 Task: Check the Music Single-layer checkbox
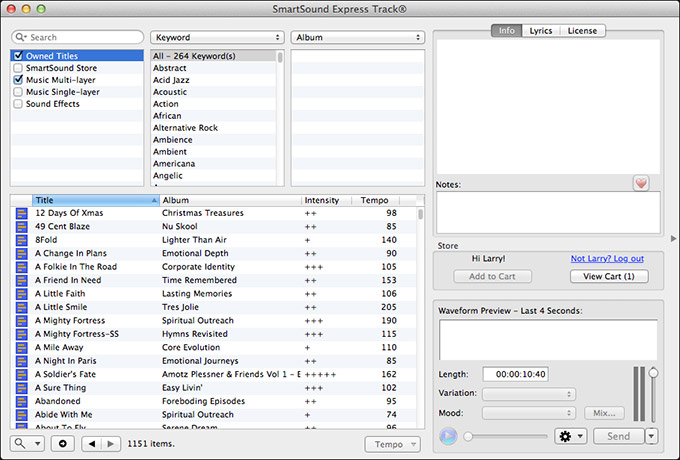click(x=18, y=92)
